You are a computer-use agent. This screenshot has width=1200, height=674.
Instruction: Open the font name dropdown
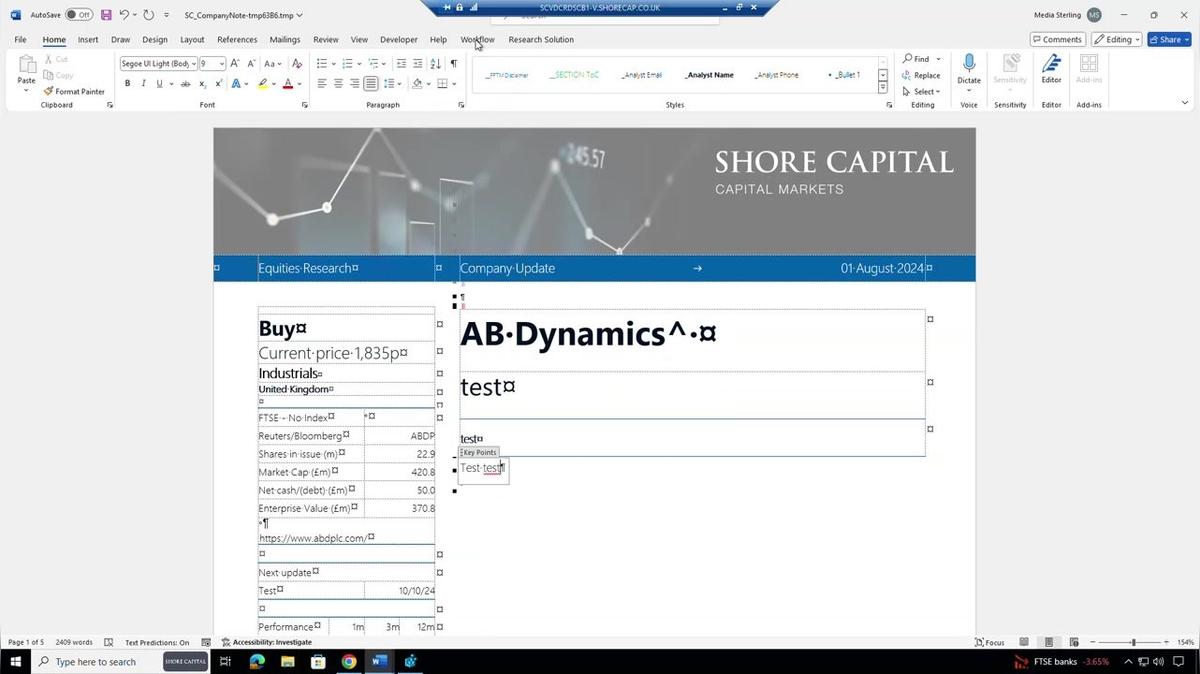click(194, 64)
